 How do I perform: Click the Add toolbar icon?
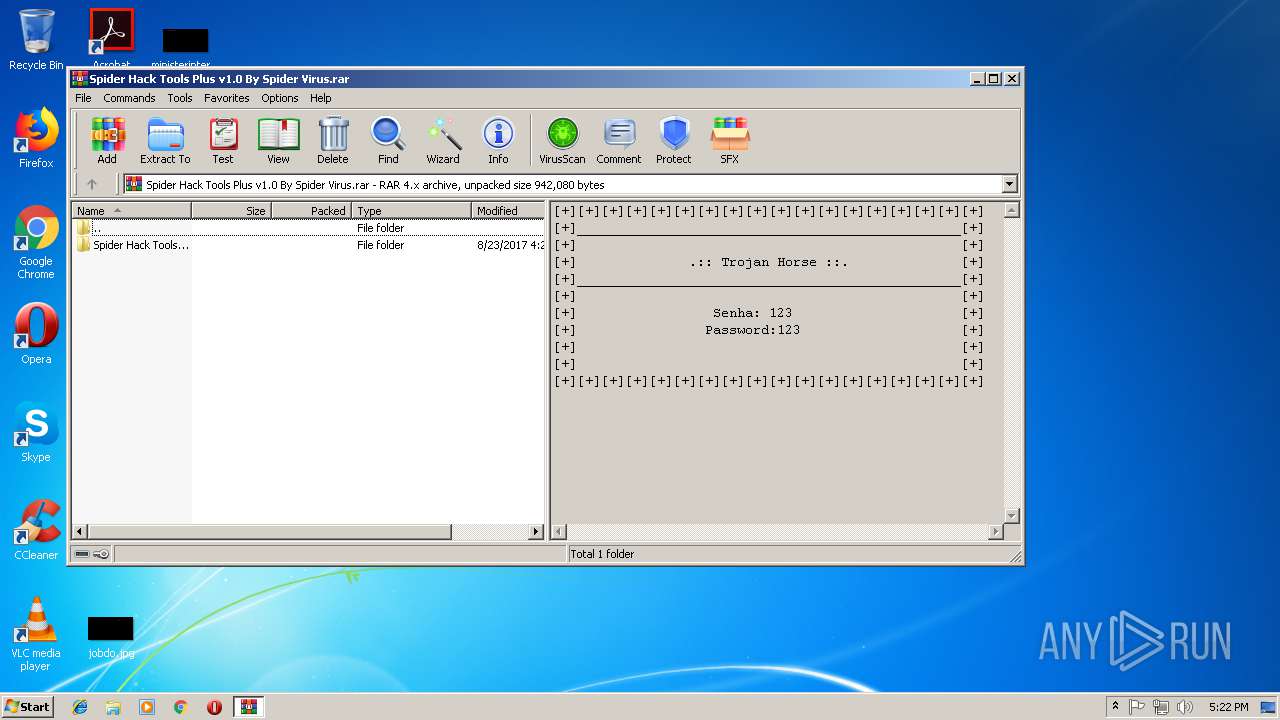pyautogui.click(x=107, y=141)
